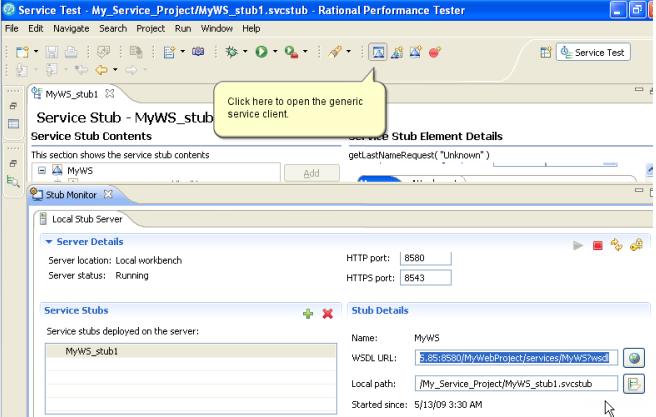Image resolution: width=656 pixels, height=417 pixels.
Task: Open local path stub file icon
Action: 632,382
